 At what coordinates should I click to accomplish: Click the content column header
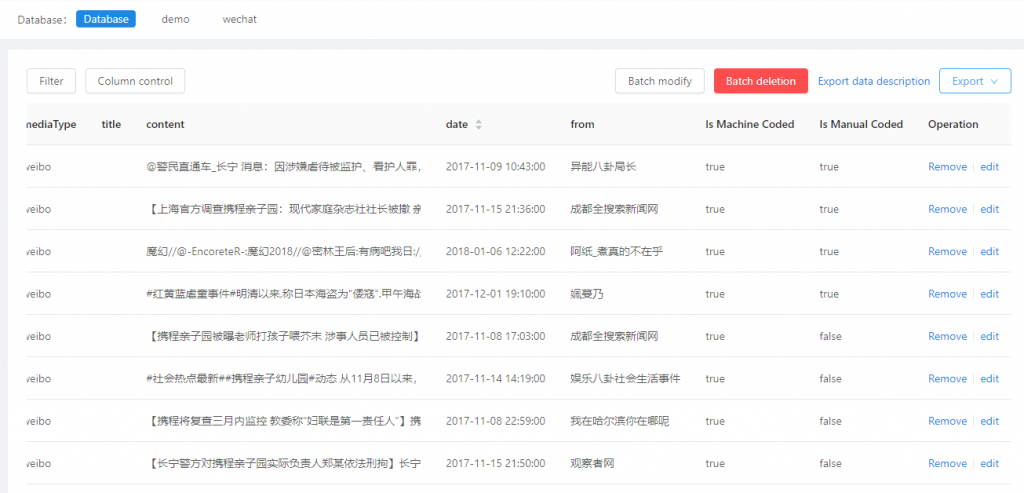point(165,125)
